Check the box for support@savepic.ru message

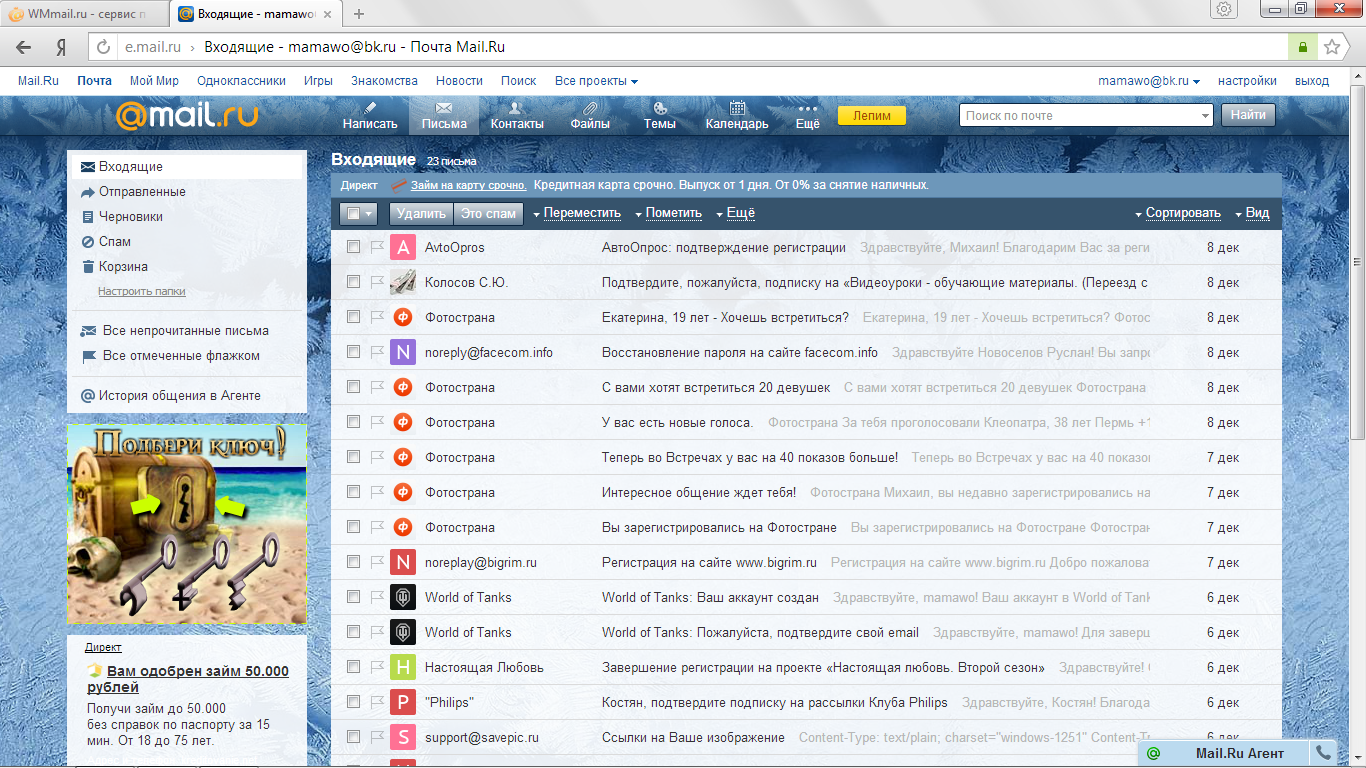[353, 737]
